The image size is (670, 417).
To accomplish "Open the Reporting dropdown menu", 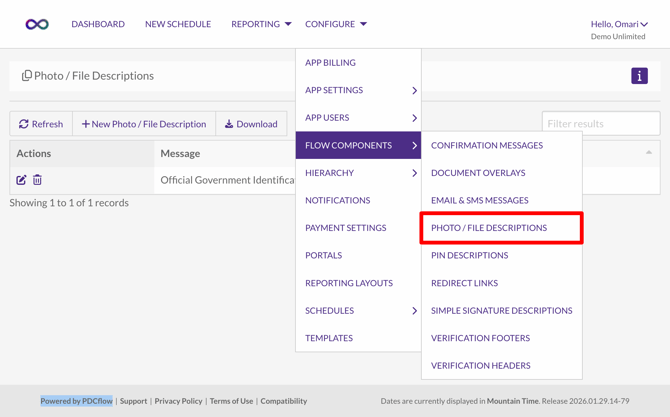I will click(x=261, y=24).
